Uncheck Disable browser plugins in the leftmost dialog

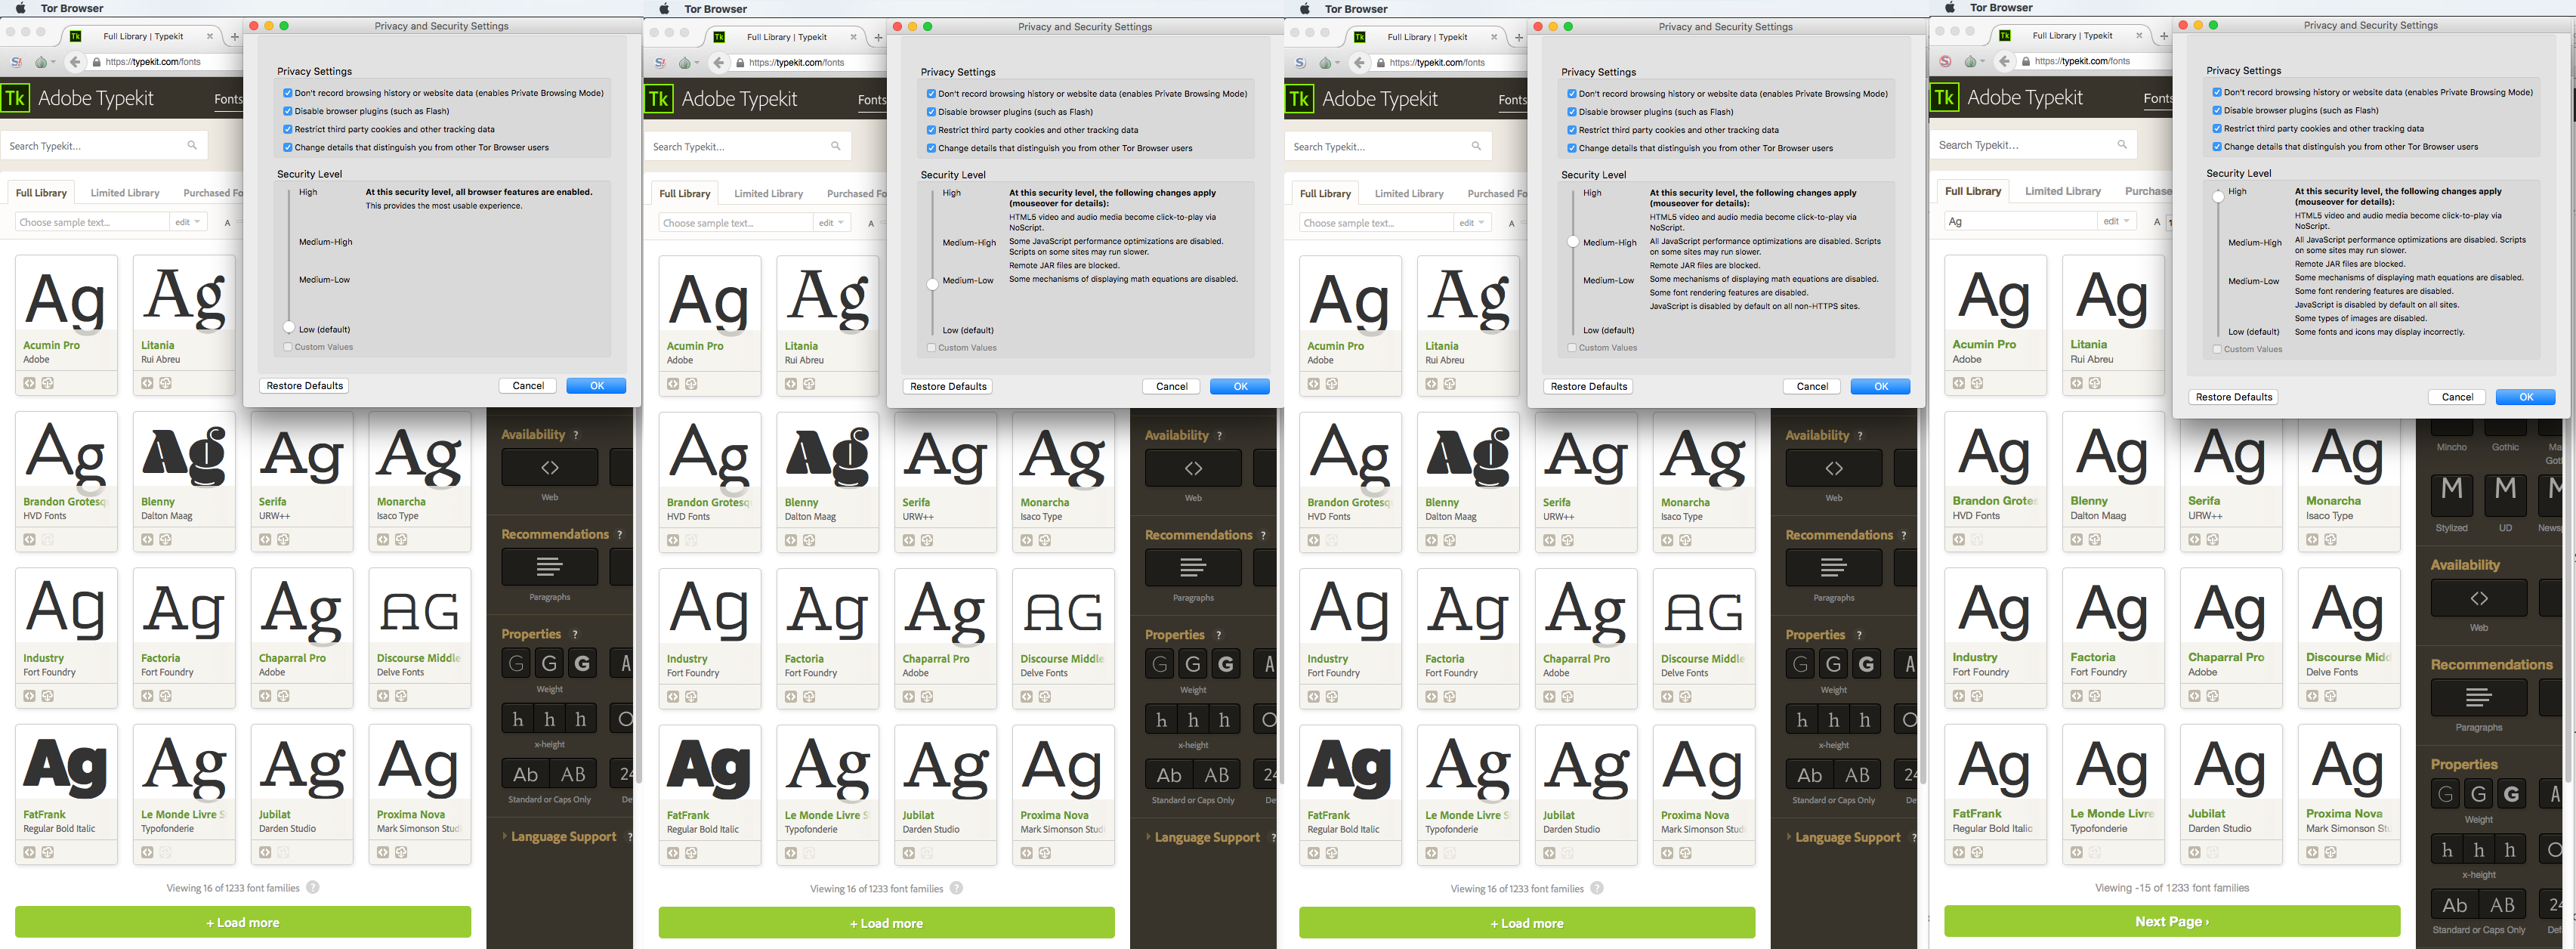[288, 111]
